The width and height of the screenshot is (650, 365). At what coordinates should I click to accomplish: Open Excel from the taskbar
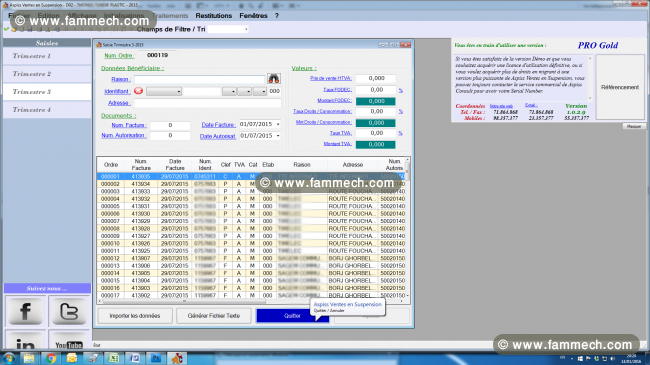pyautogui.click(x=114, y=358)
